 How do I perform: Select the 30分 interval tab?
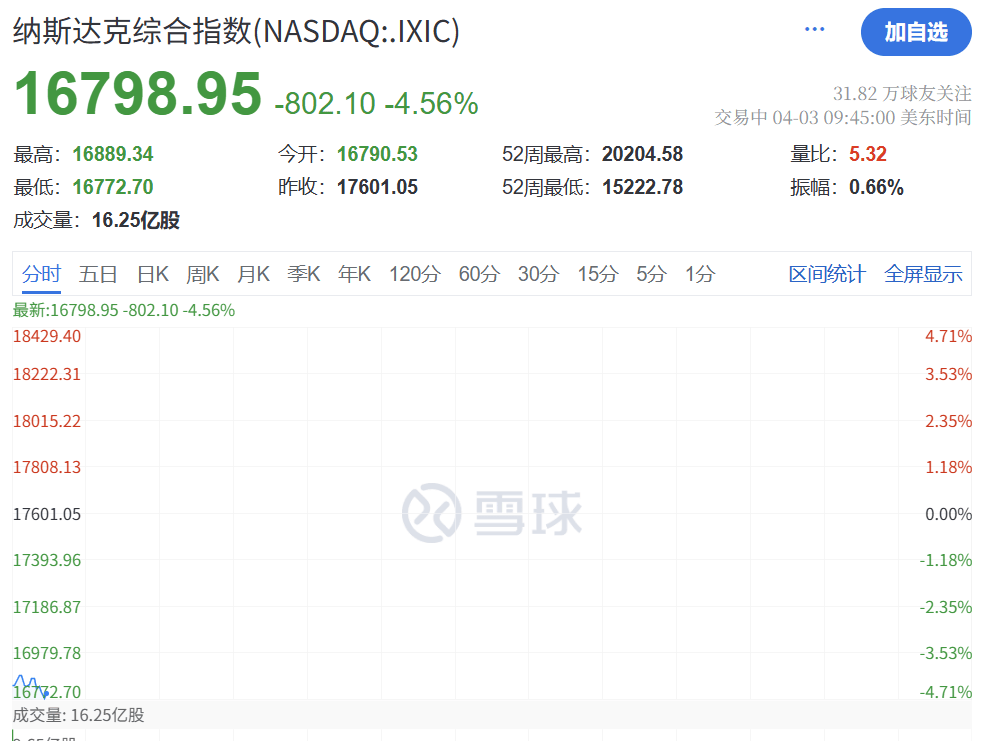(x=538, y=273)
